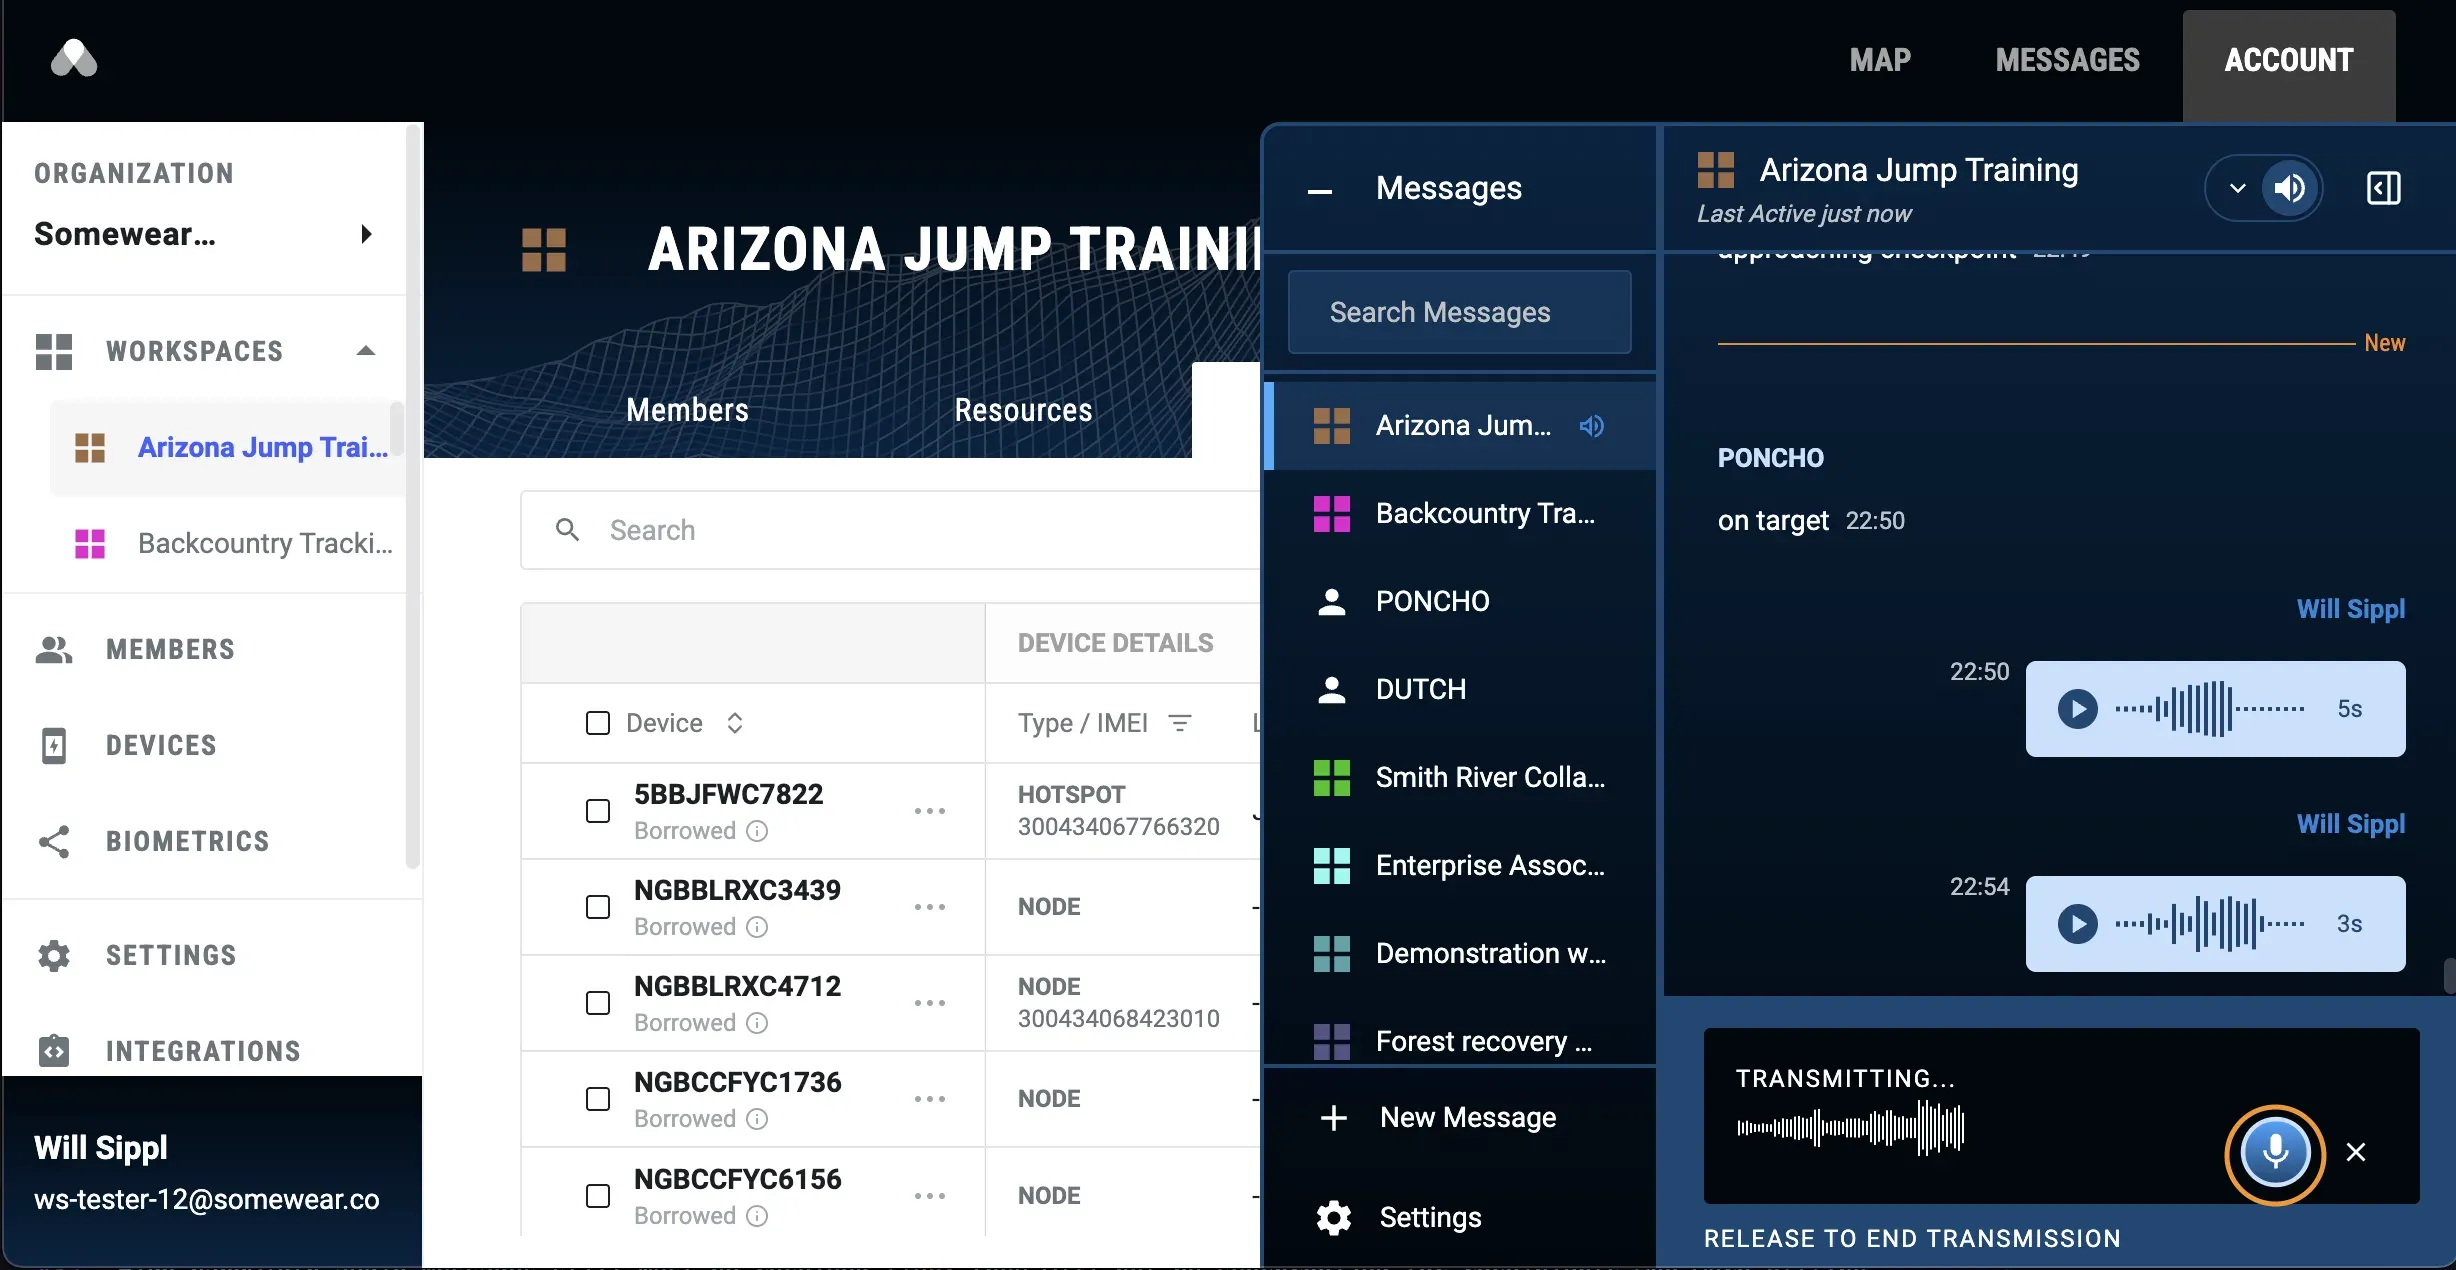Open the INTEGRATIONS sidebar menu item
This screenshot has height=1270, width=2456.
point(205,1051)
